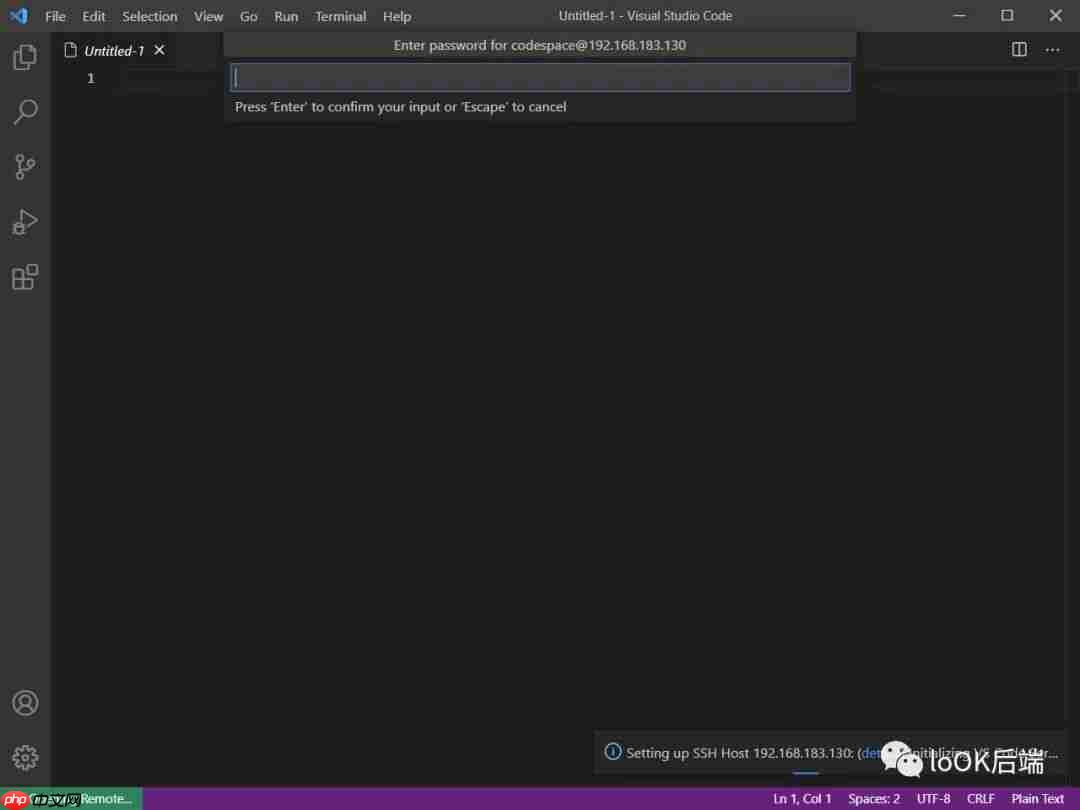Open the Run and Debug icon
This screenshot has width=1080, height=810.
pos(24,222)
